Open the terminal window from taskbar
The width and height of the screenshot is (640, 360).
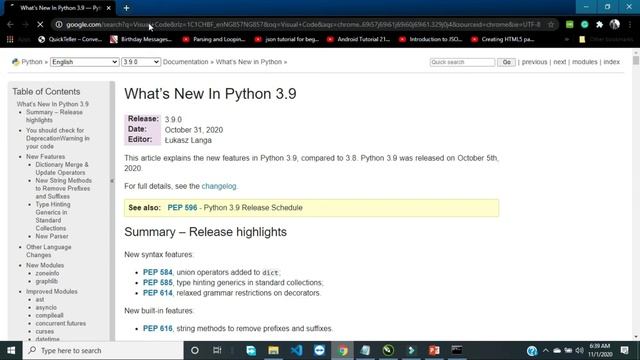point(457,350)
